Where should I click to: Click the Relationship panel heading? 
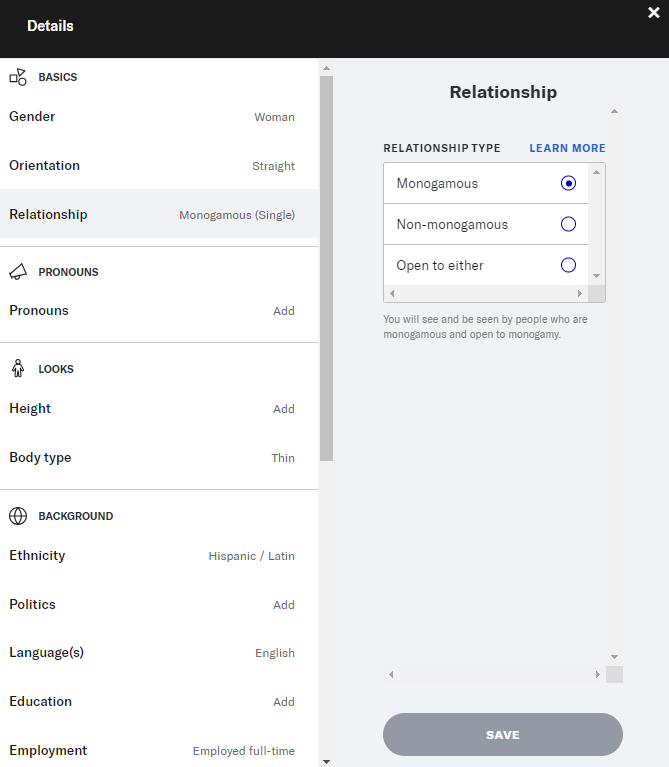point(503,92)
